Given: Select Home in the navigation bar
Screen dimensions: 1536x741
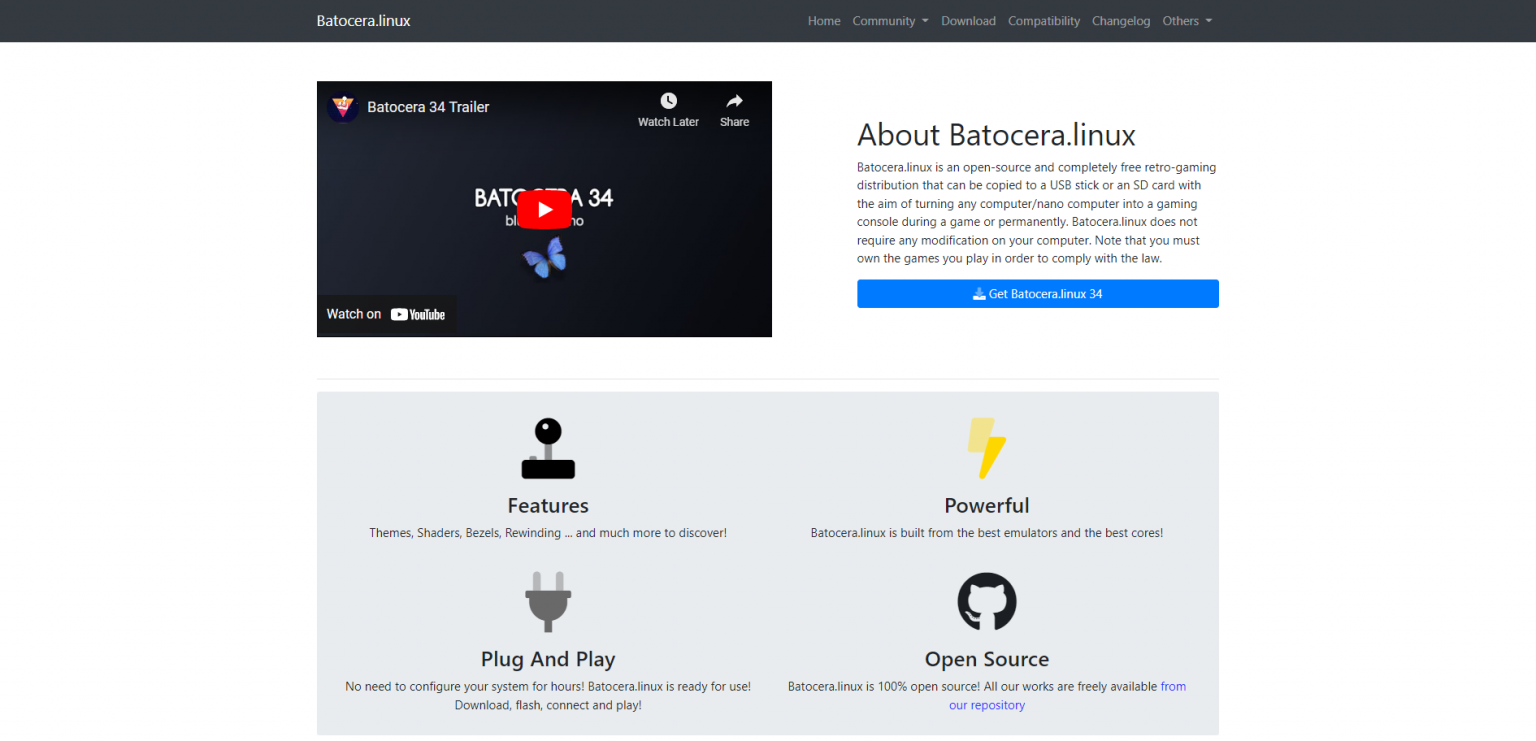Looking at the screenshot, I should tap(823, 20).
